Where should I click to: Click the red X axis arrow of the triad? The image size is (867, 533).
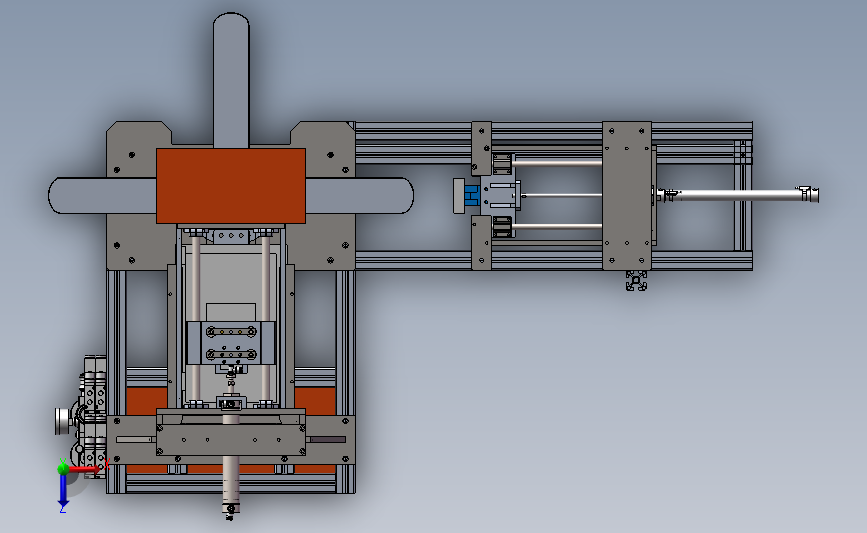[84, 469]
